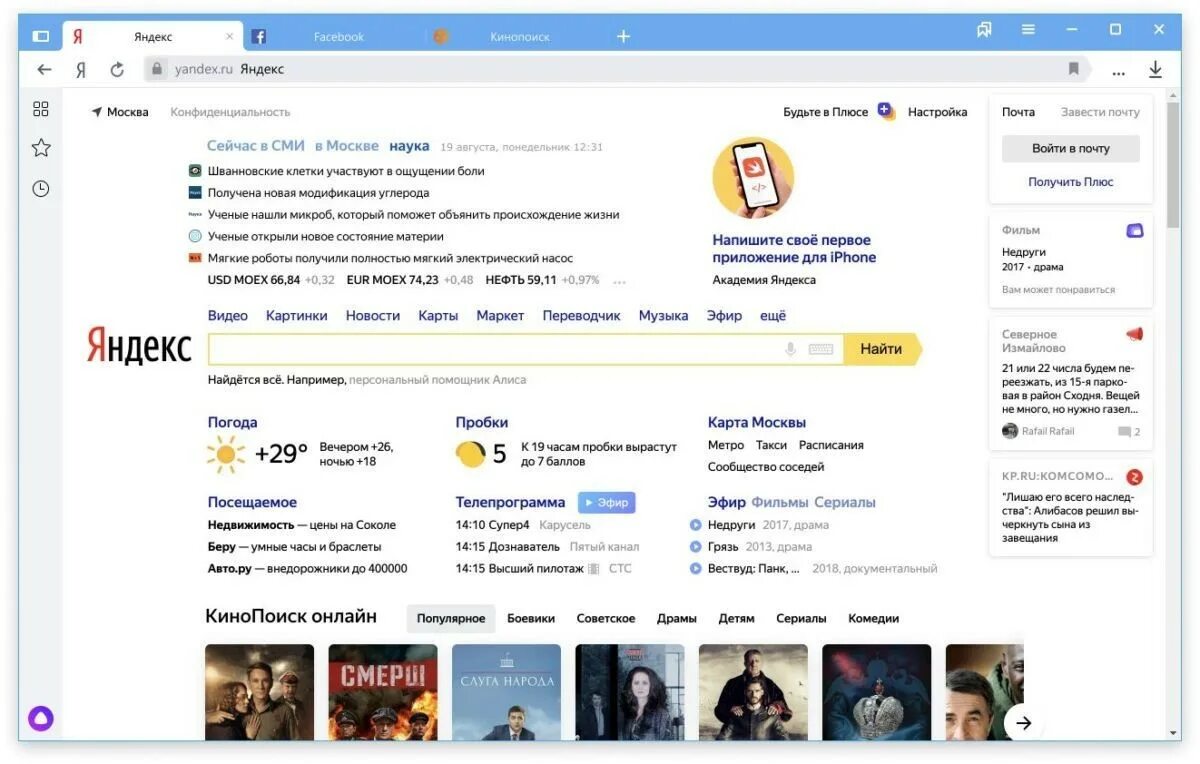Viewport: 1200px width, 764px height.
Task: Open the СМЕРШ movie poster
Action: (x=383, y=692)
